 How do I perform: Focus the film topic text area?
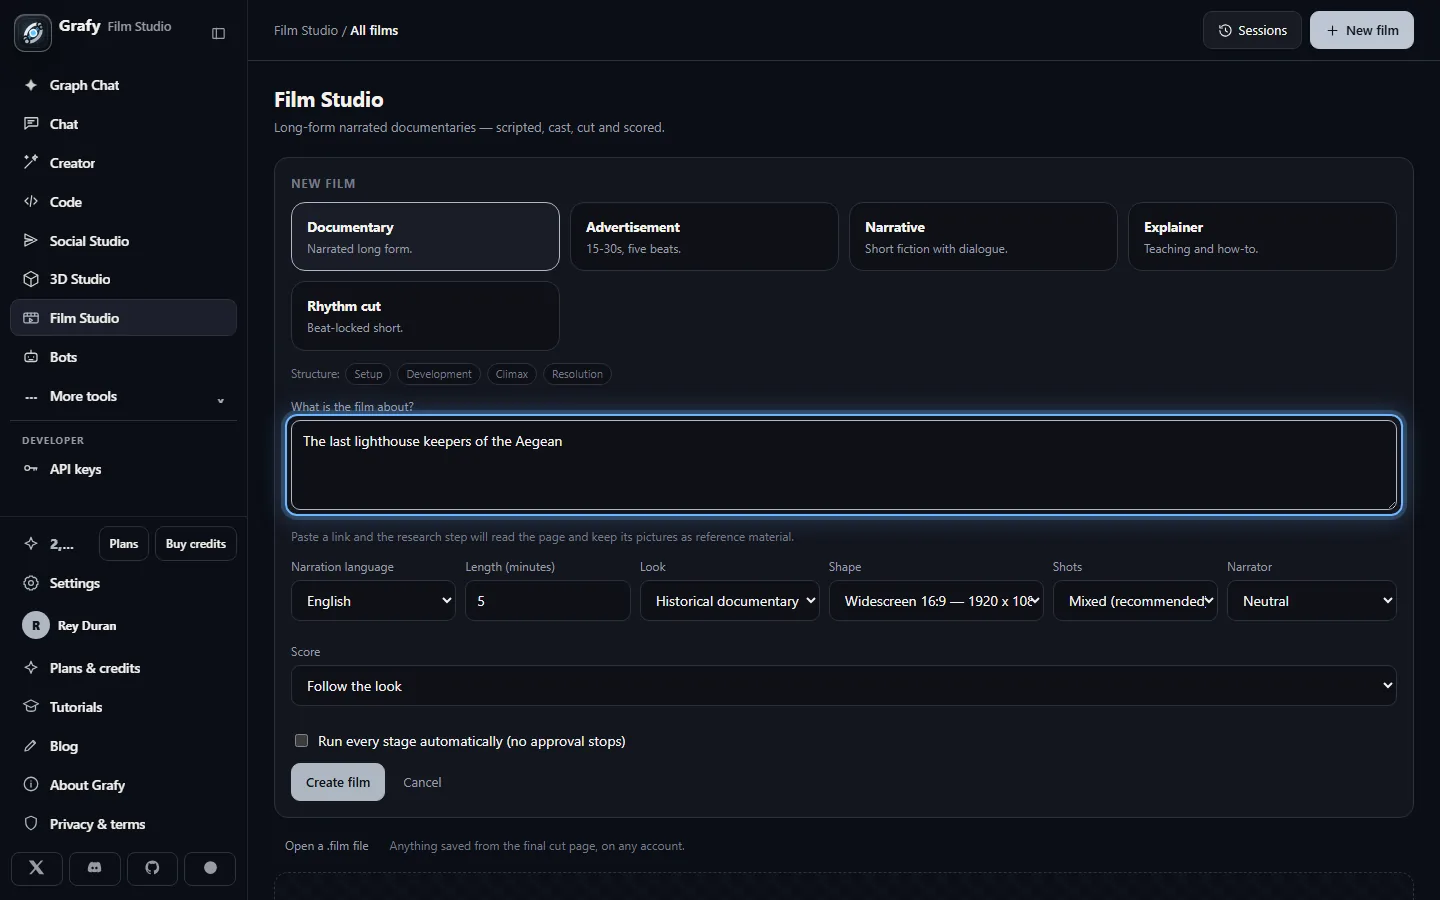(x=844, y=465)
